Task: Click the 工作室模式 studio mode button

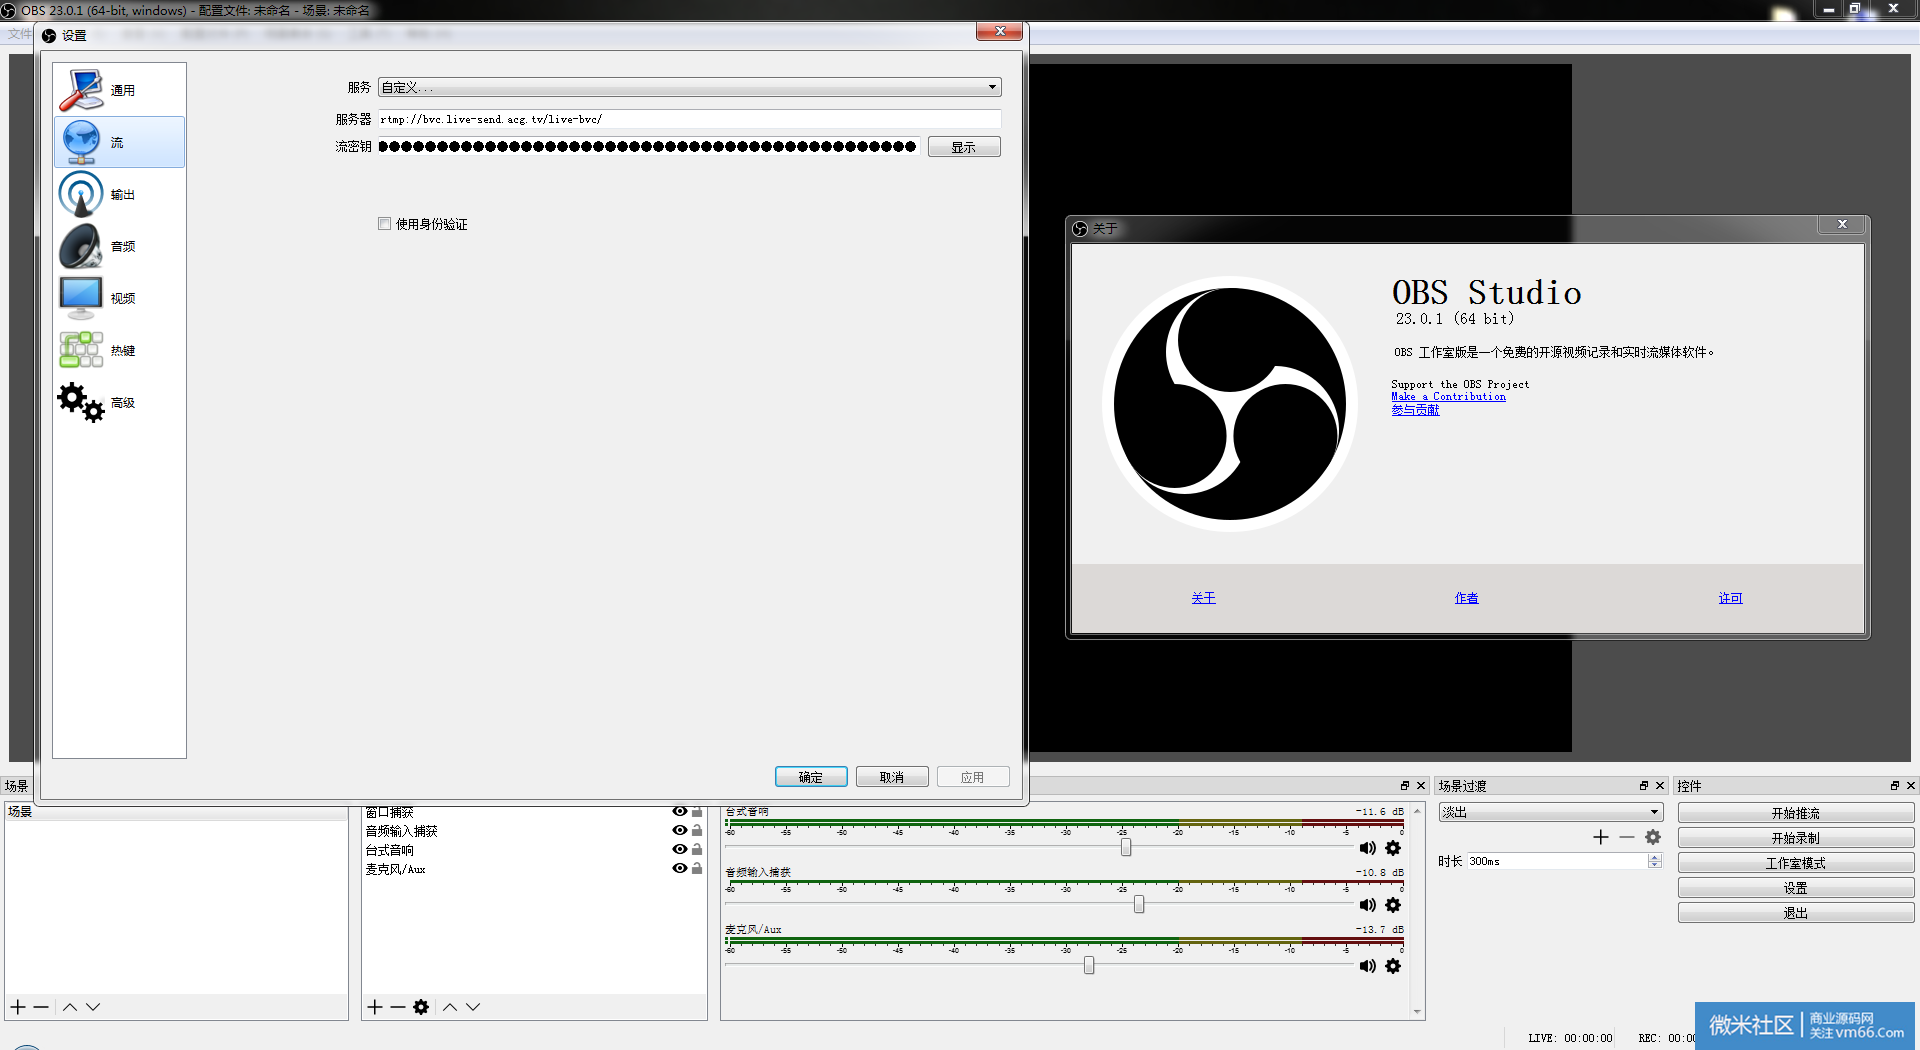Action: pyautogui.click(x=1796, y=863)
